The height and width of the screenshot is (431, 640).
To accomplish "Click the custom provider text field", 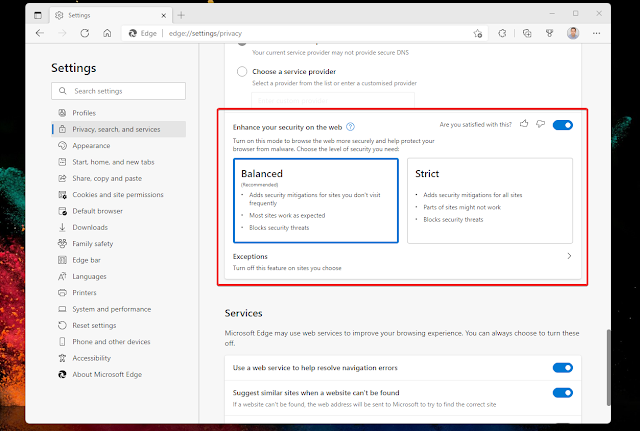I will tap(333, 100).
